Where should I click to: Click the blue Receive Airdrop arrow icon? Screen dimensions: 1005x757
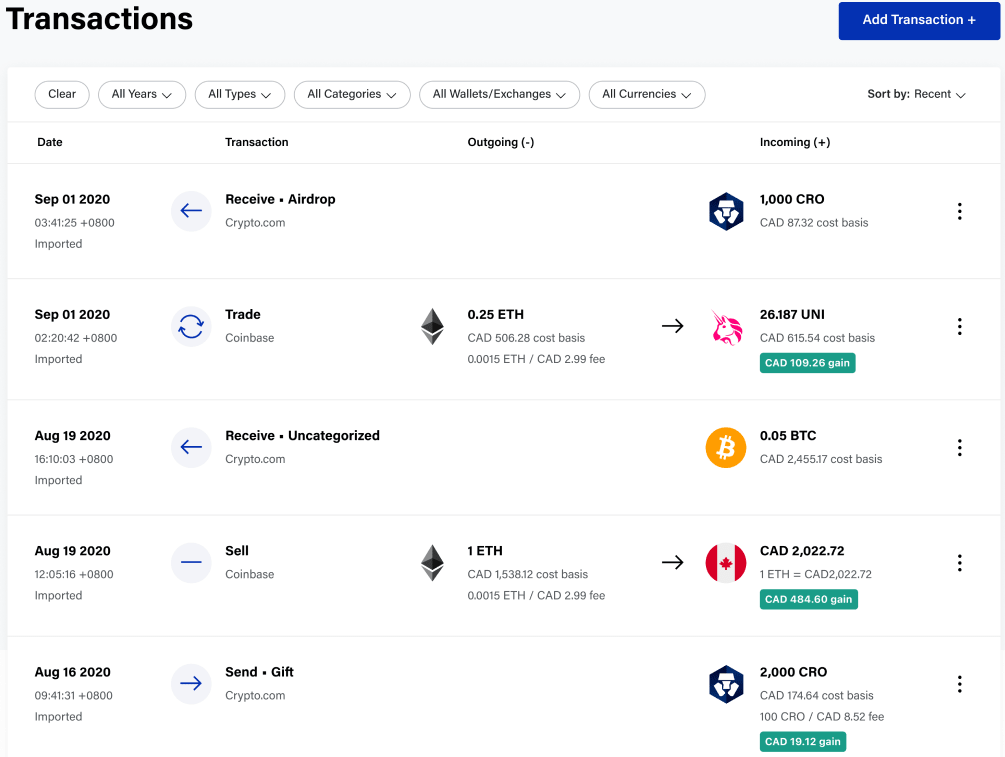(x=191, y=211)
